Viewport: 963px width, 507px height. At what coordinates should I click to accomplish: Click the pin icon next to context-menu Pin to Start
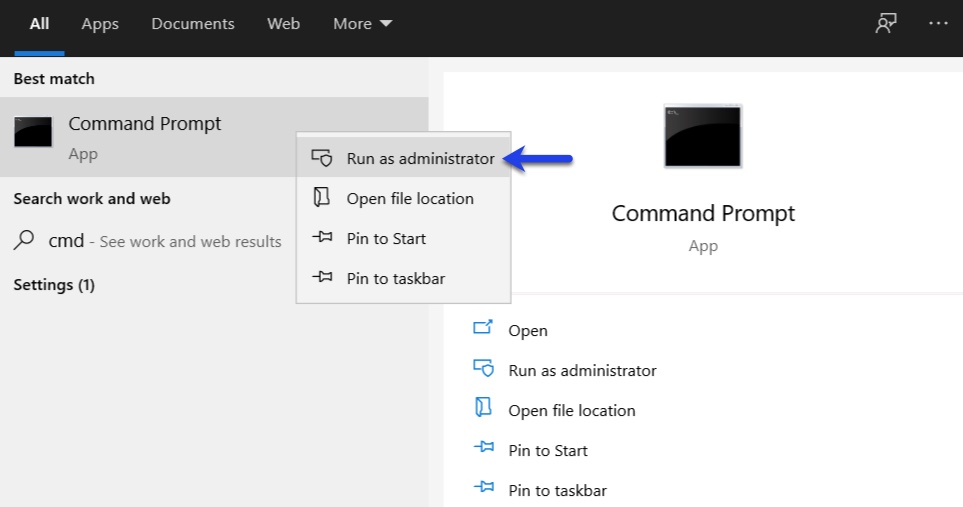[x=322, y=237]
